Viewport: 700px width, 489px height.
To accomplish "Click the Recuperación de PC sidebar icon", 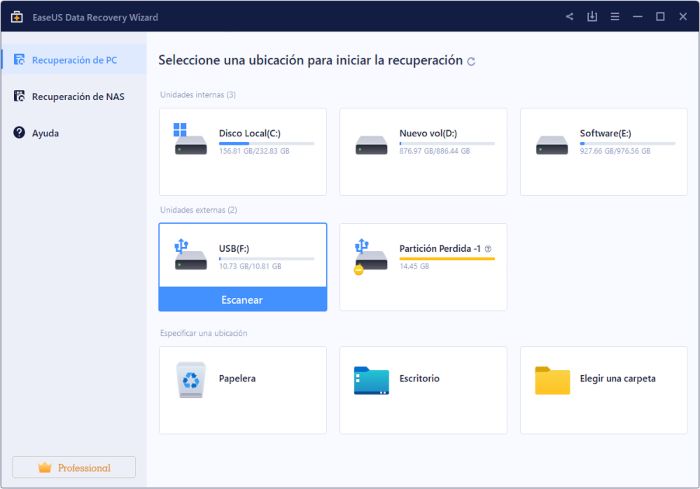I will coord(19,59).
